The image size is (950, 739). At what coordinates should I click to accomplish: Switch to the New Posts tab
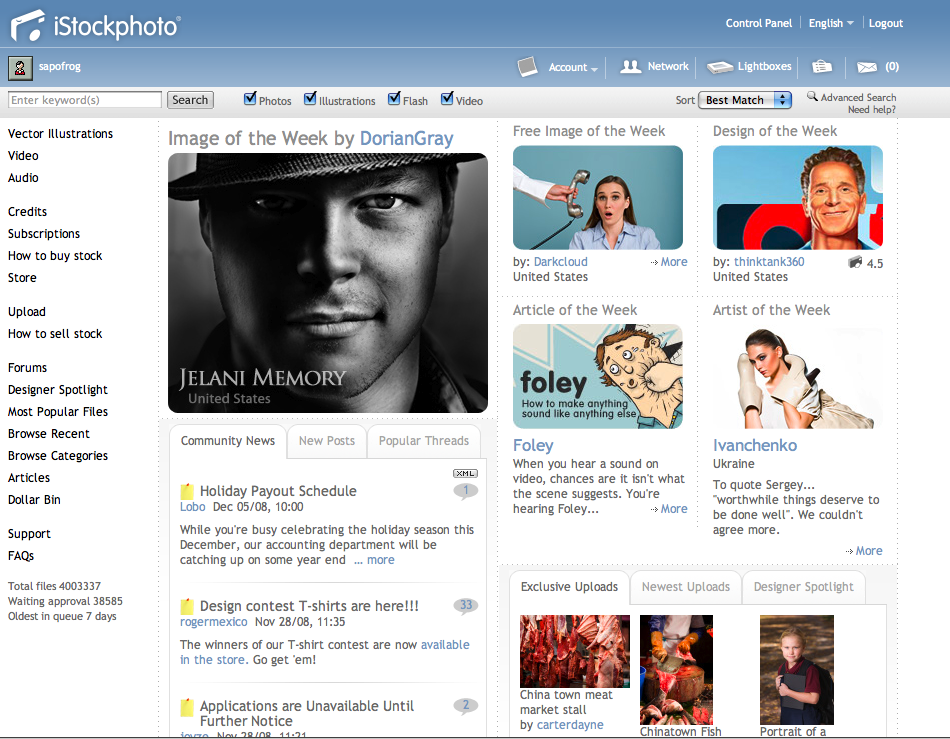coord(327,441)
